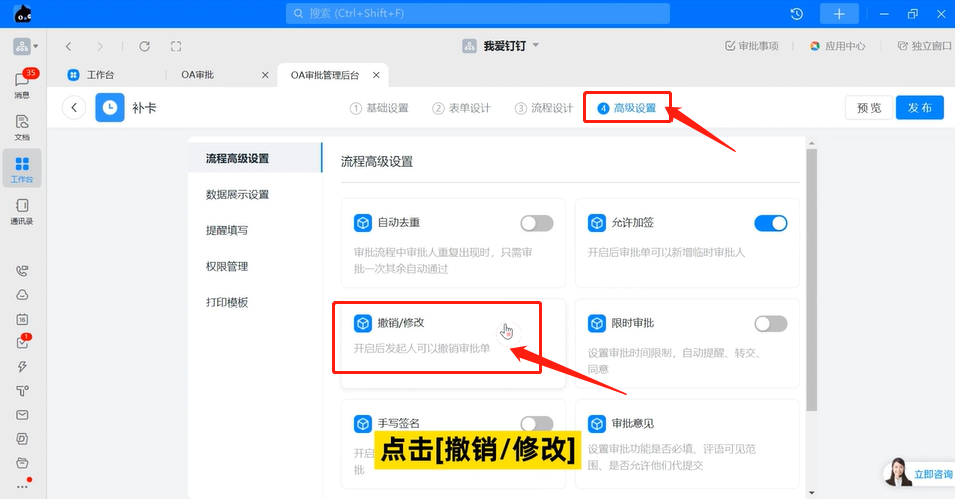Go to step 1 基础设置
The height and width of the screenshot is (499, 955).
[x=379, y=108]
